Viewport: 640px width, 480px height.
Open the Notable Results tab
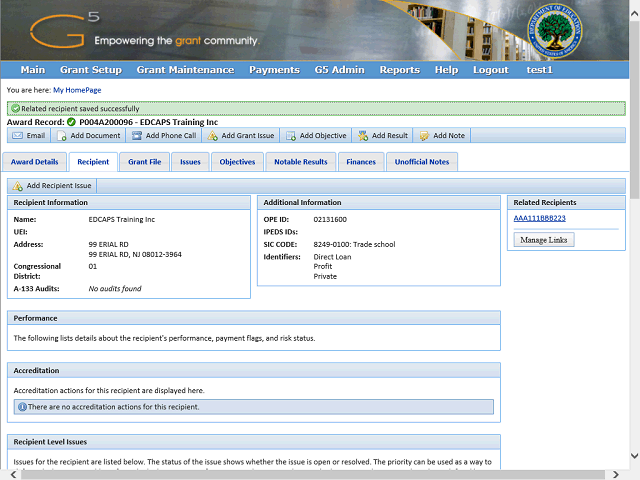tap(300, 162)
